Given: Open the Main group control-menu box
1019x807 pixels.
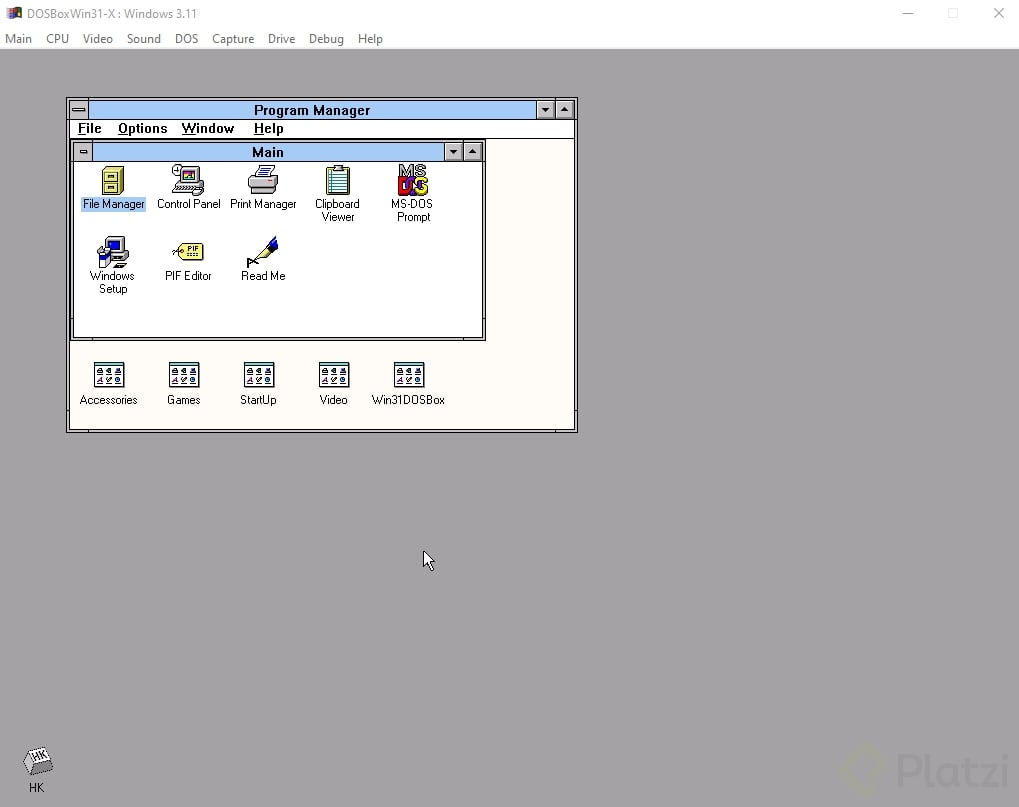Looking at the screenshot, I should pos(83,152).
